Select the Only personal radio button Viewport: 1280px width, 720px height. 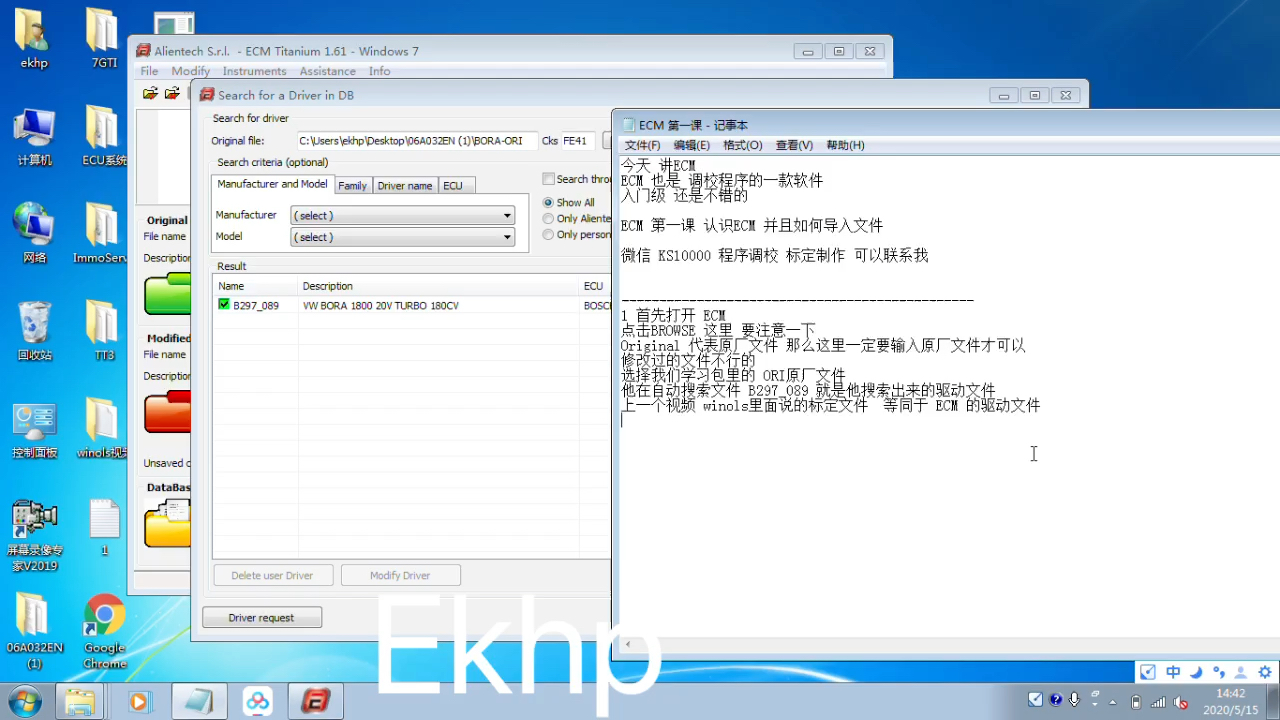[x=548, y=234]
